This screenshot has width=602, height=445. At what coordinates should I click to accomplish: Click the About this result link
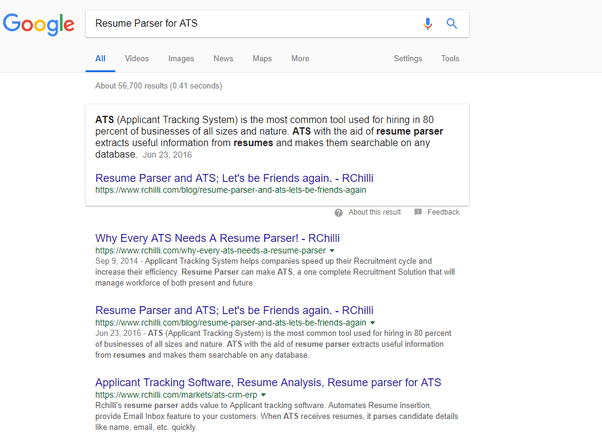point(374,212)
